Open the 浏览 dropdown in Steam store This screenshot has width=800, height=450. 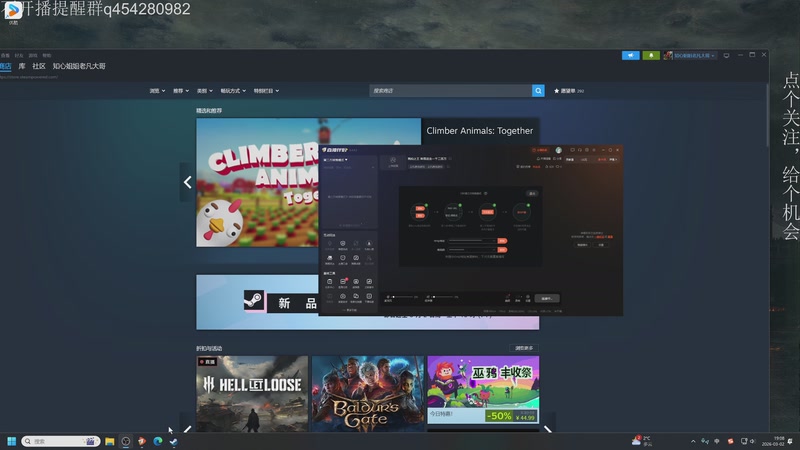157,91
